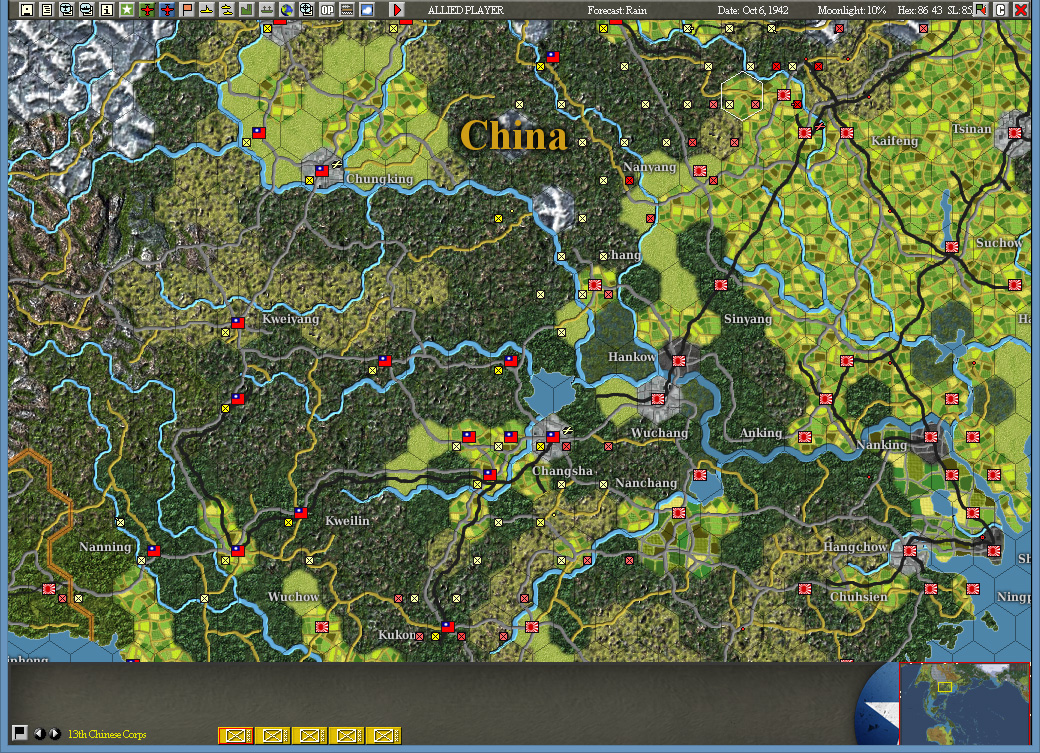Open the OP toolbar button

327,9
